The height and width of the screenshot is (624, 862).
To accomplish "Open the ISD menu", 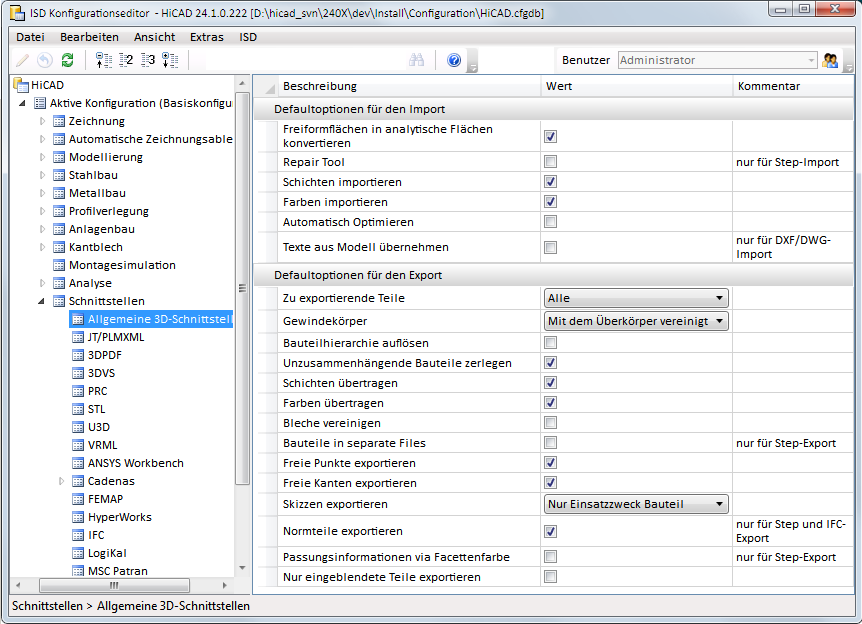I will [248, 37].
